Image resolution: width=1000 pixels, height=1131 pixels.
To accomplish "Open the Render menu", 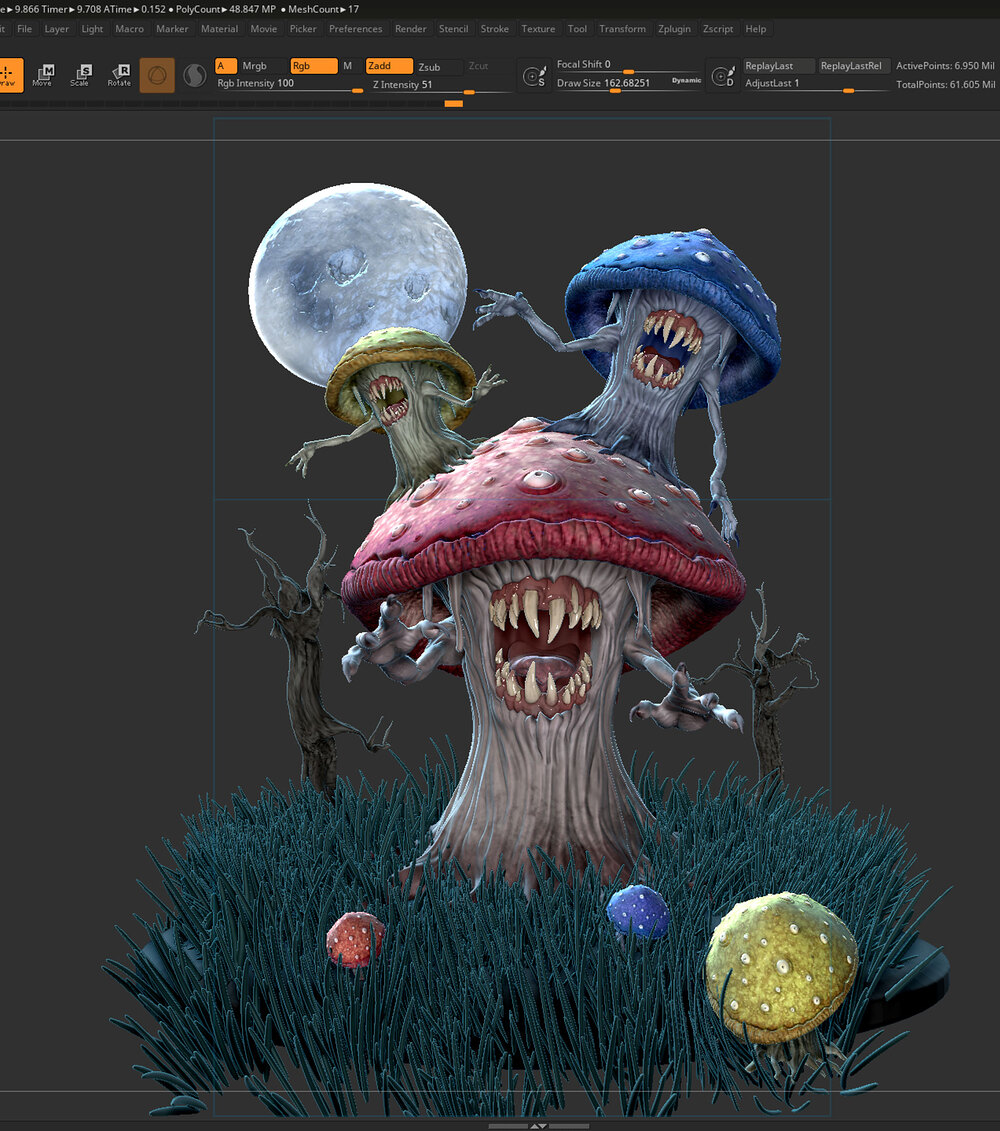I will pos(411,29).
